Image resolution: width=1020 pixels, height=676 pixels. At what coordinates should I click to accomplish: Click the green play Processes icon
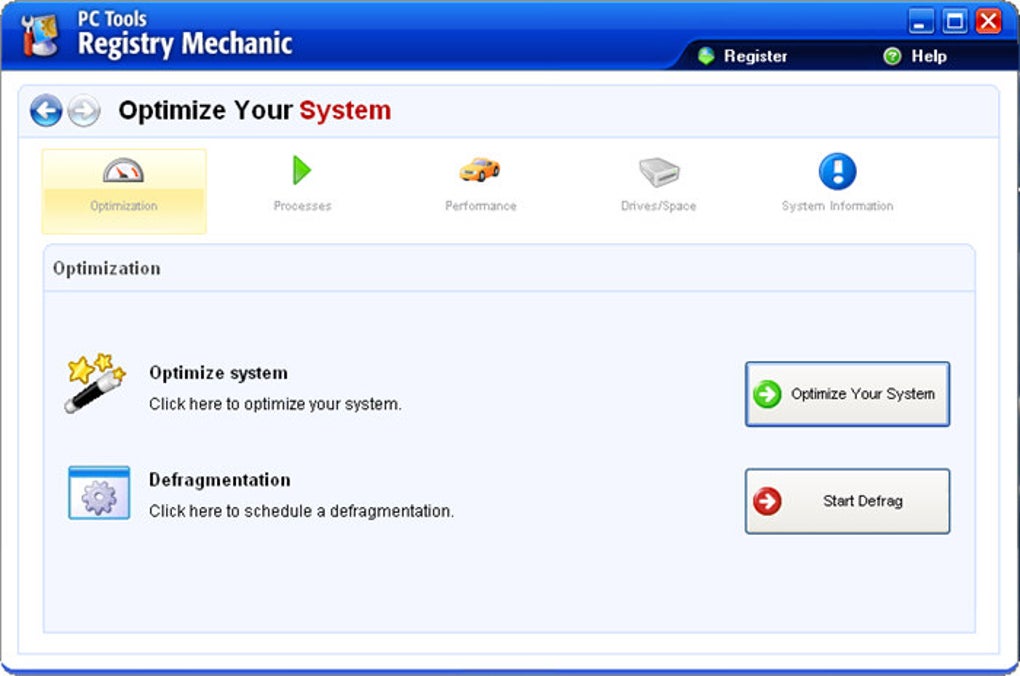(302, 170)
